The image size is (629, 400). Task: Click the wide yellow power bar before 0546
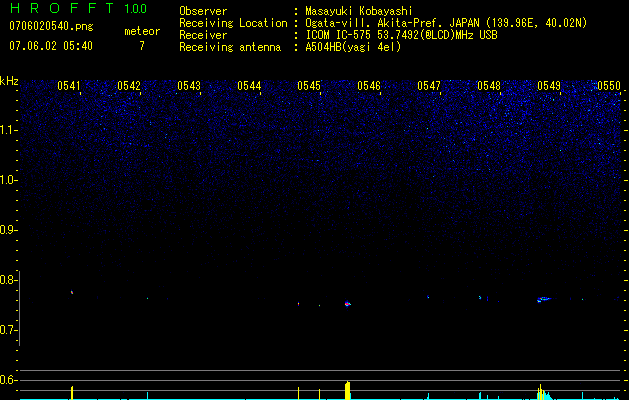[x=347, y=390]
